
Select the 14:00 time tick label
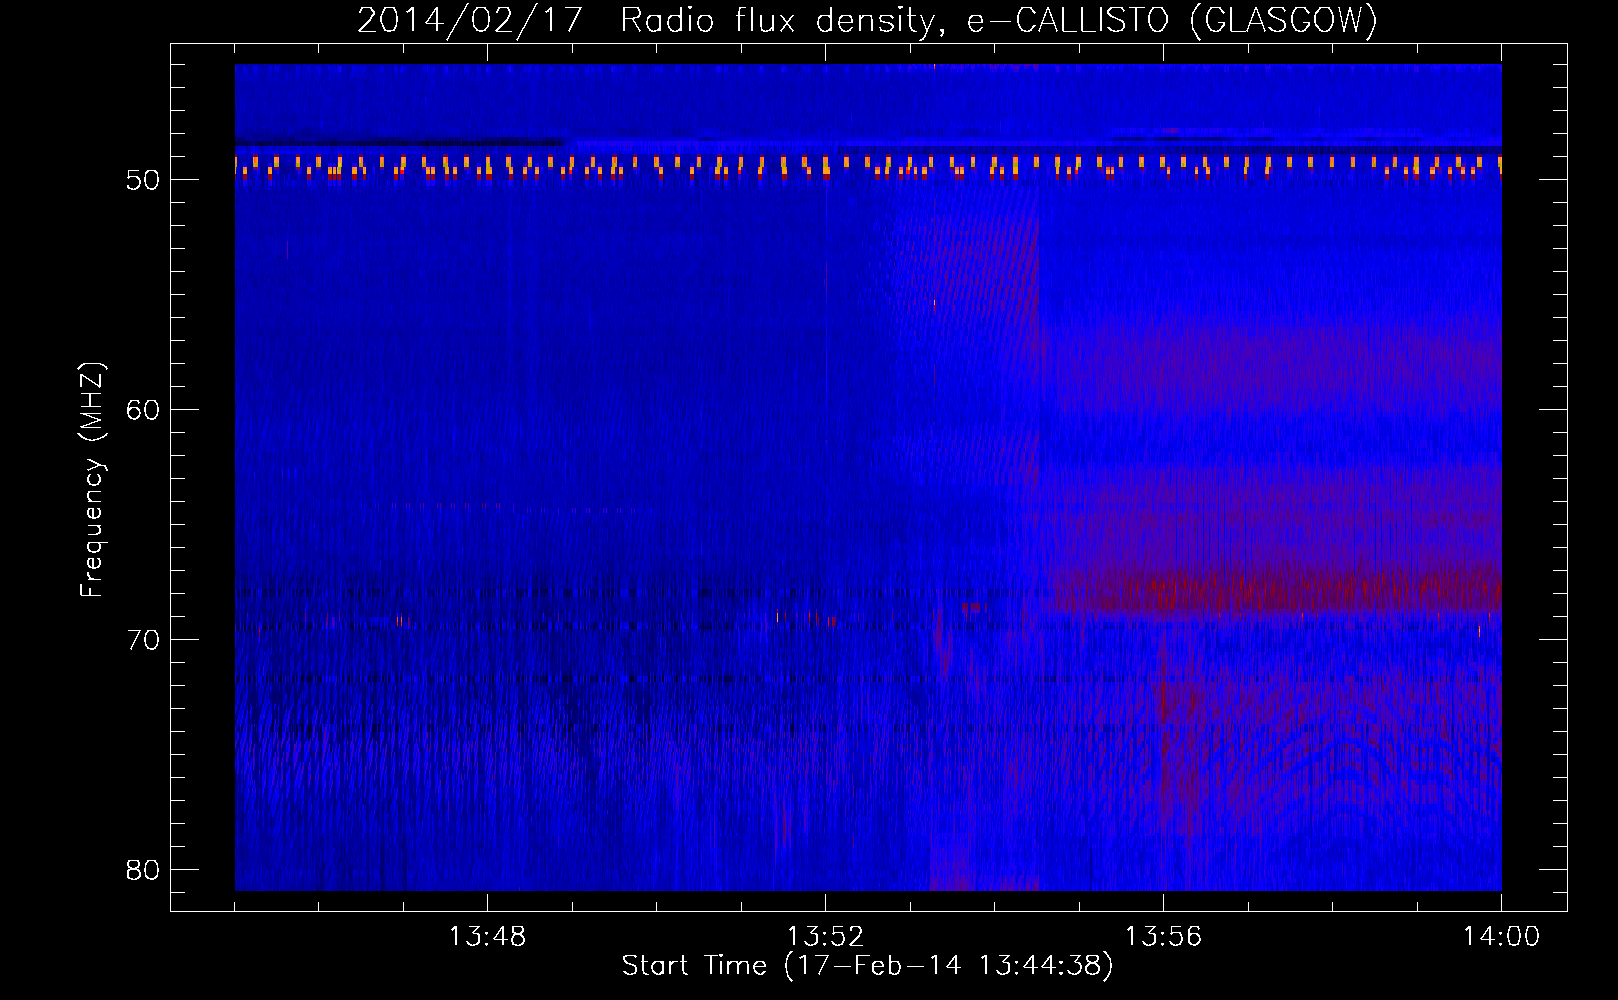(1501, 937)
